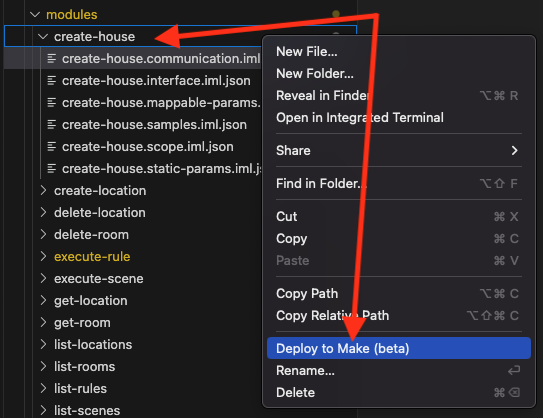Expand the create-location folder chevron
This screenshot has height=418, width=543.
click(x=43, y=190)
